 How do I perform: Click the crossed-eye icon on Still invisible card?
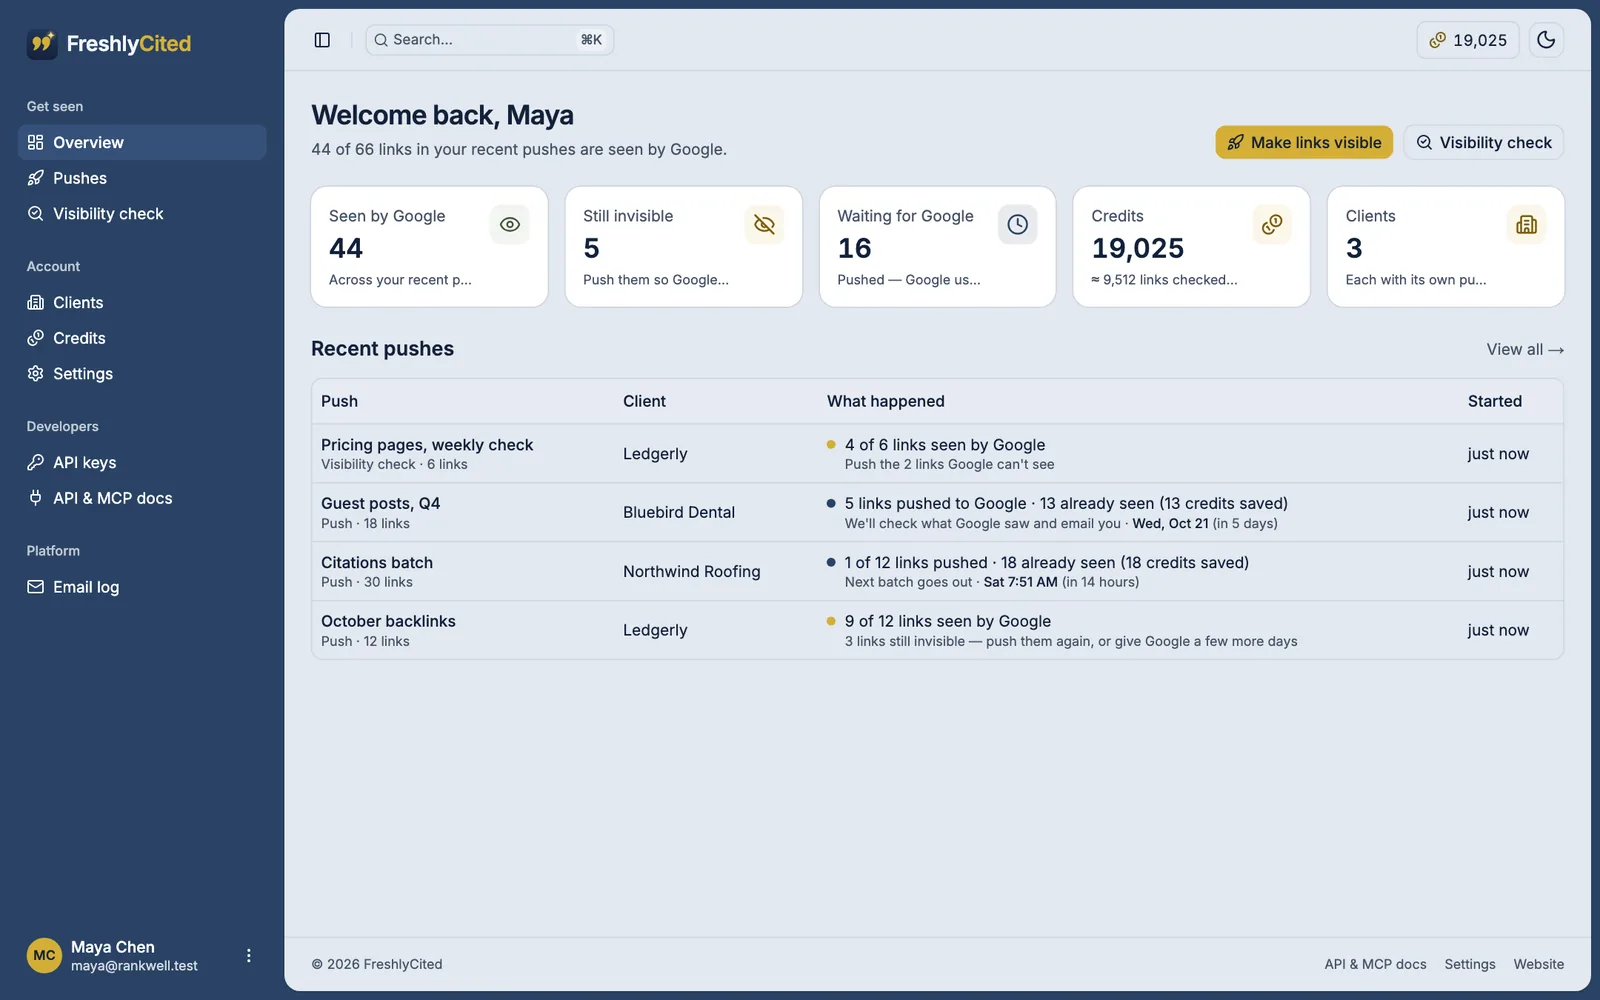click(x=764, y=225)
